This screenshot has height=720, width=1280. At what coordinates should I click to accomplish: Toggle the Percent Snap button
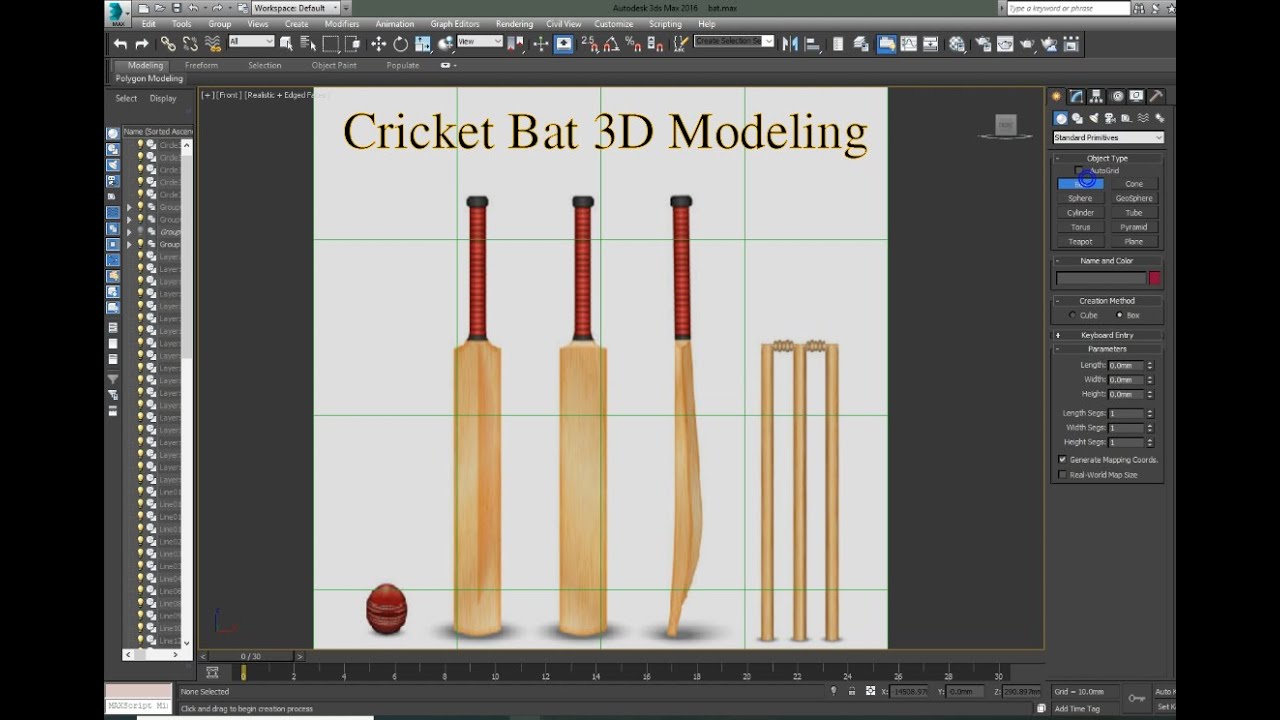coord(633,44)
